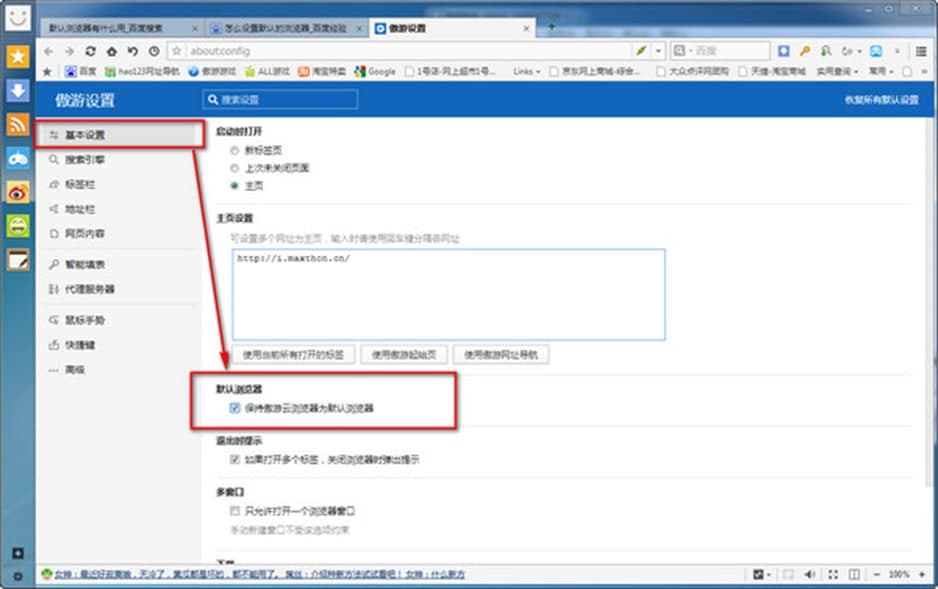Click 使用当前所有打开的标签 button
The height and width of the screenshot is (589, 938).
point(293,355)
